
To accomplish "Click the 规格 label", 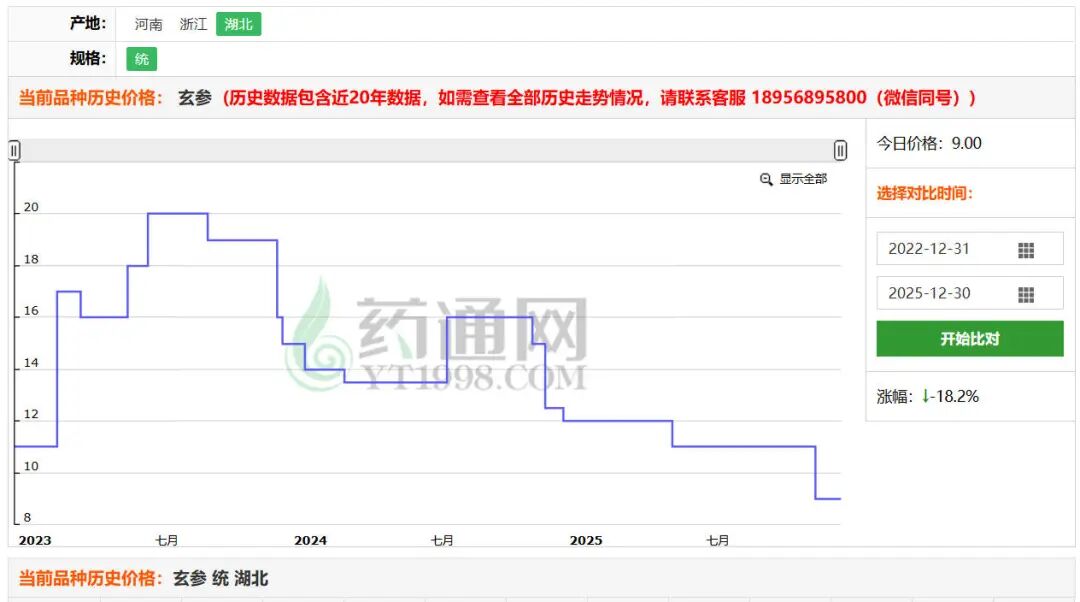I will [87, 59].
